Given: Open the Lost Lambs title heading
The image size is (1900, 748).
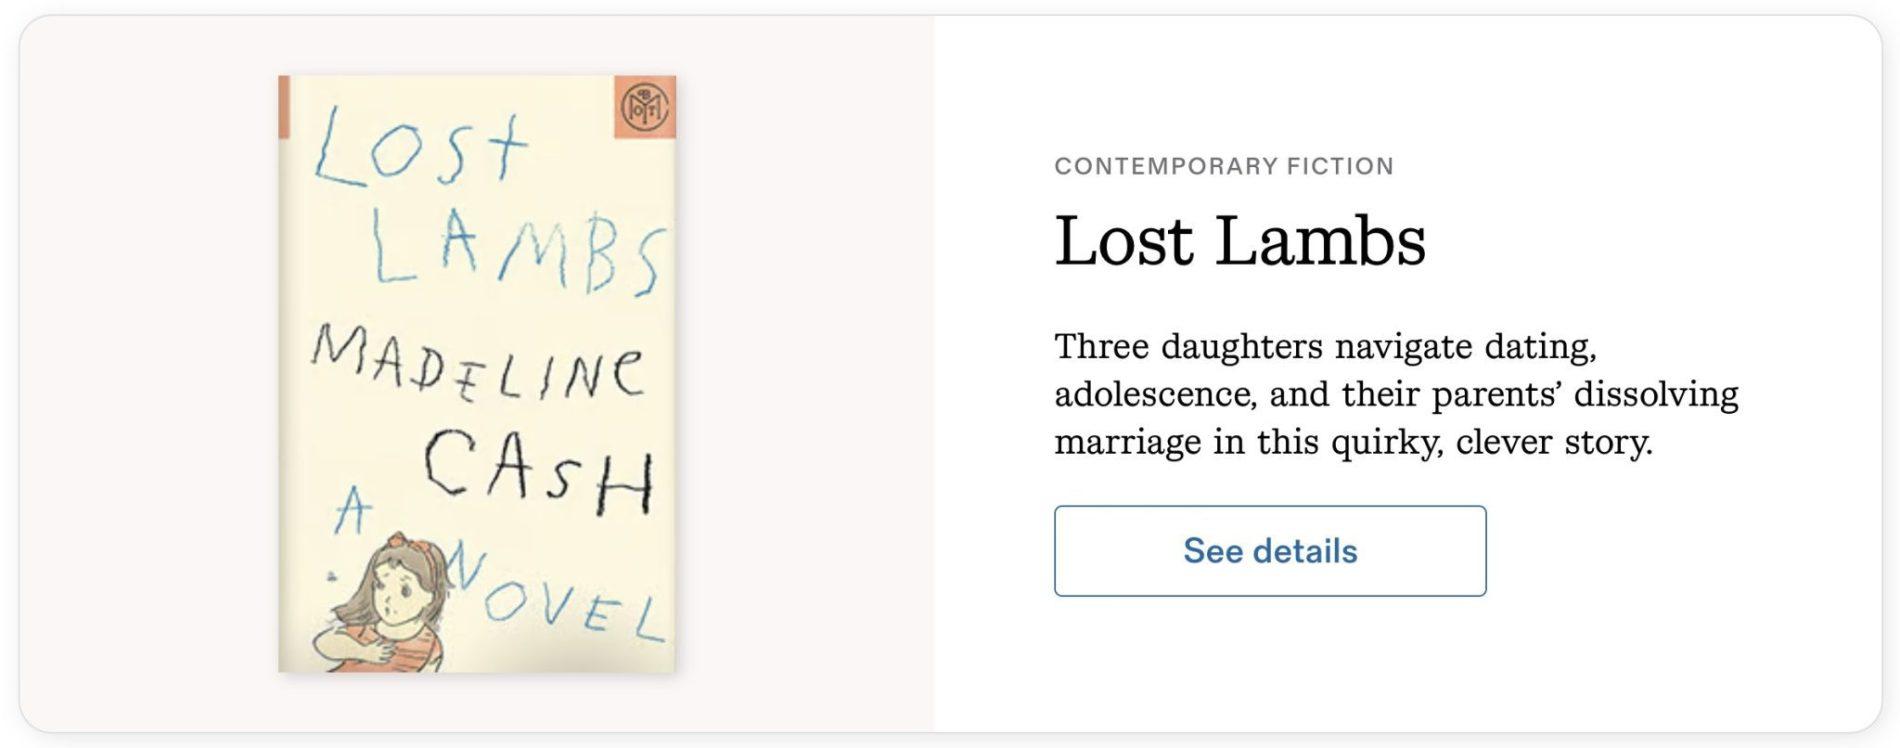Looking at the screenshot, I should pos(1239,242).
